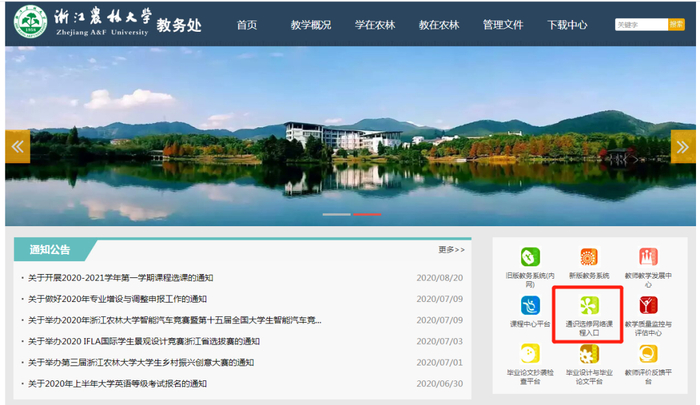Show previous banner slide with left arrow
The height and width of the screenshot is (405, 700).
point(17,146)
